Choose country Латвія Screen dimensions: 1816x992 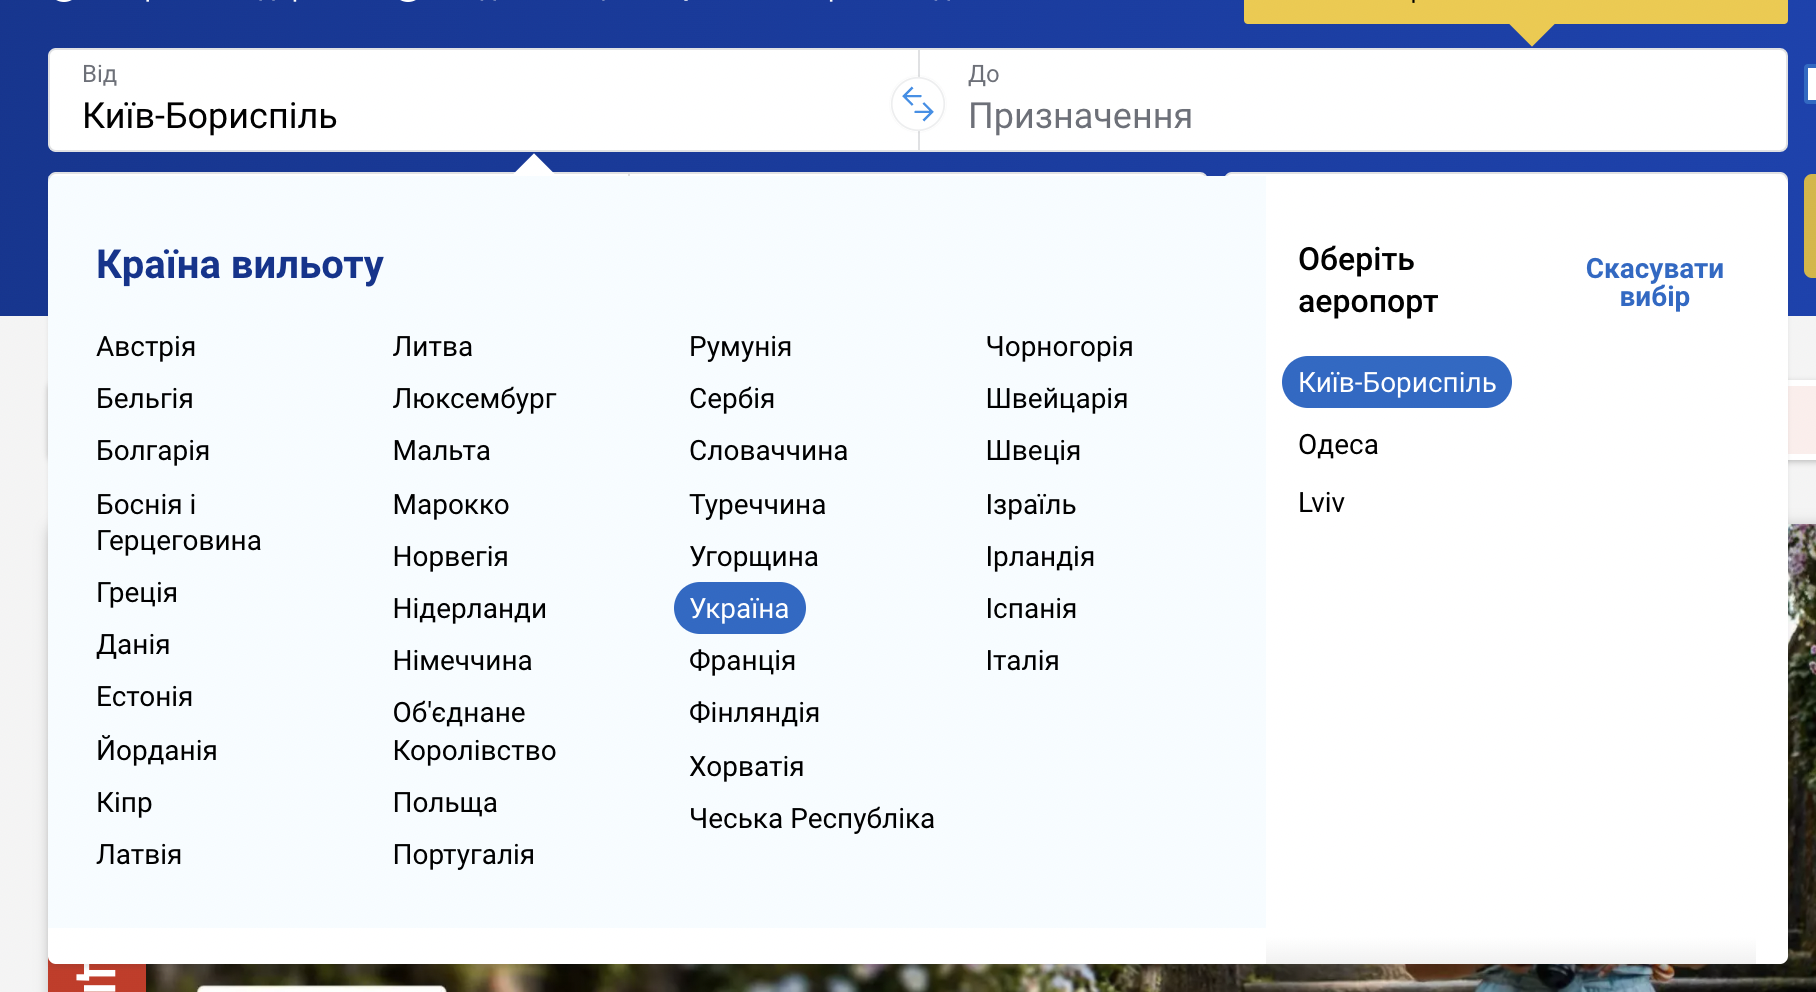(139, 855)
